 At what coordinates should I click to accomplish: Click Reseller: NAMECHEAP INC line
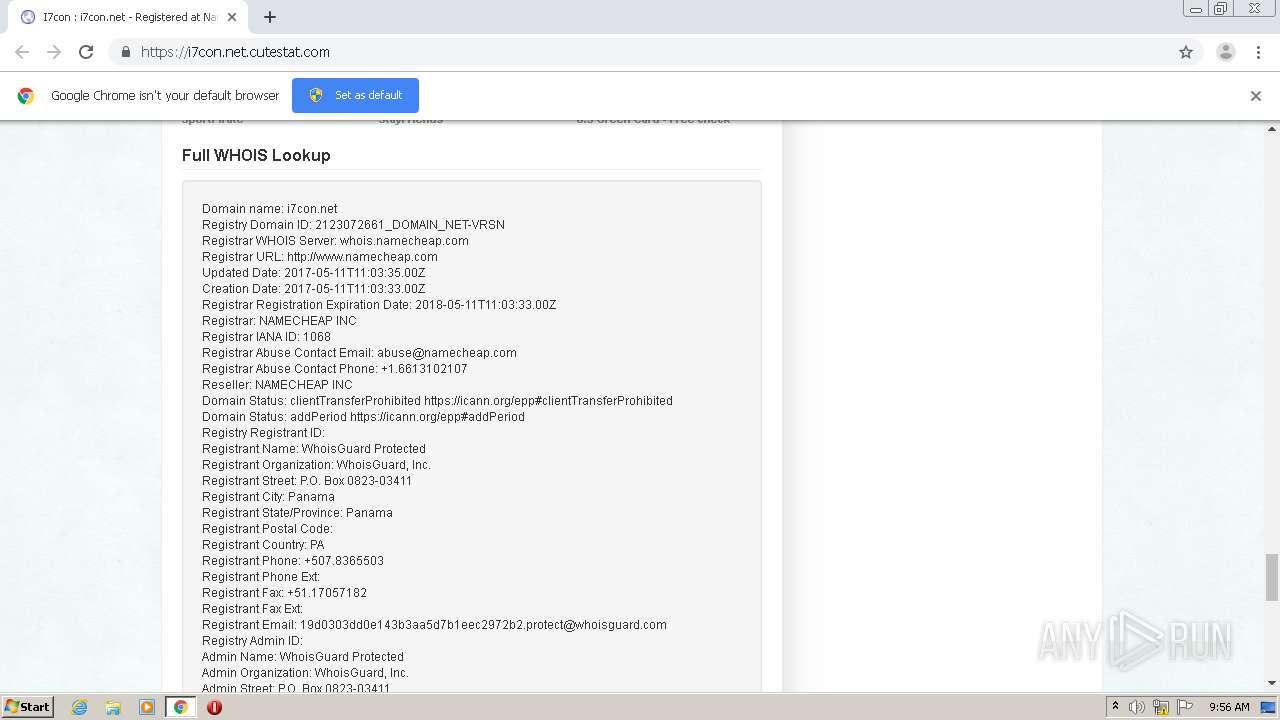pos(277,385)
